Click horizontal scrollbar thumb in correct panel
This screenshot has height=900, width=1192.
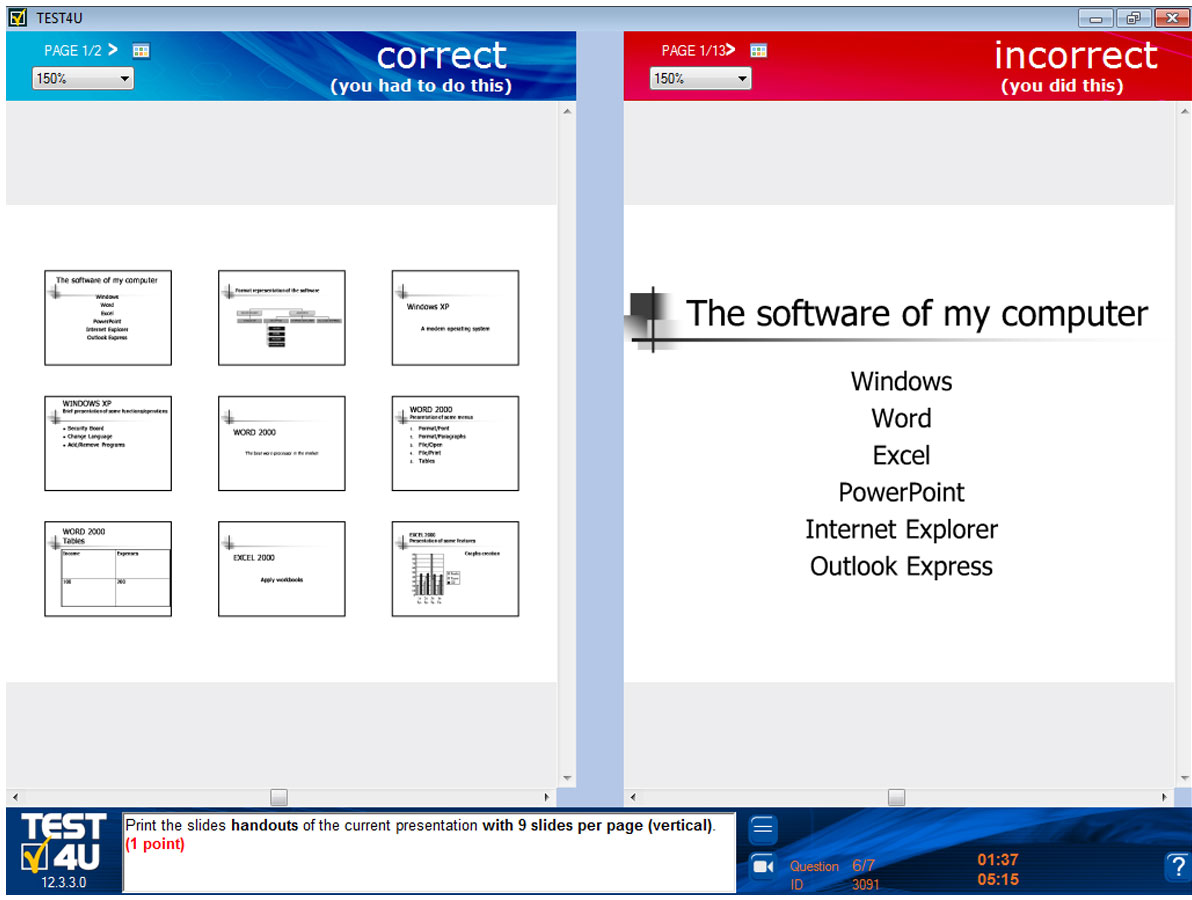point(279,797)
